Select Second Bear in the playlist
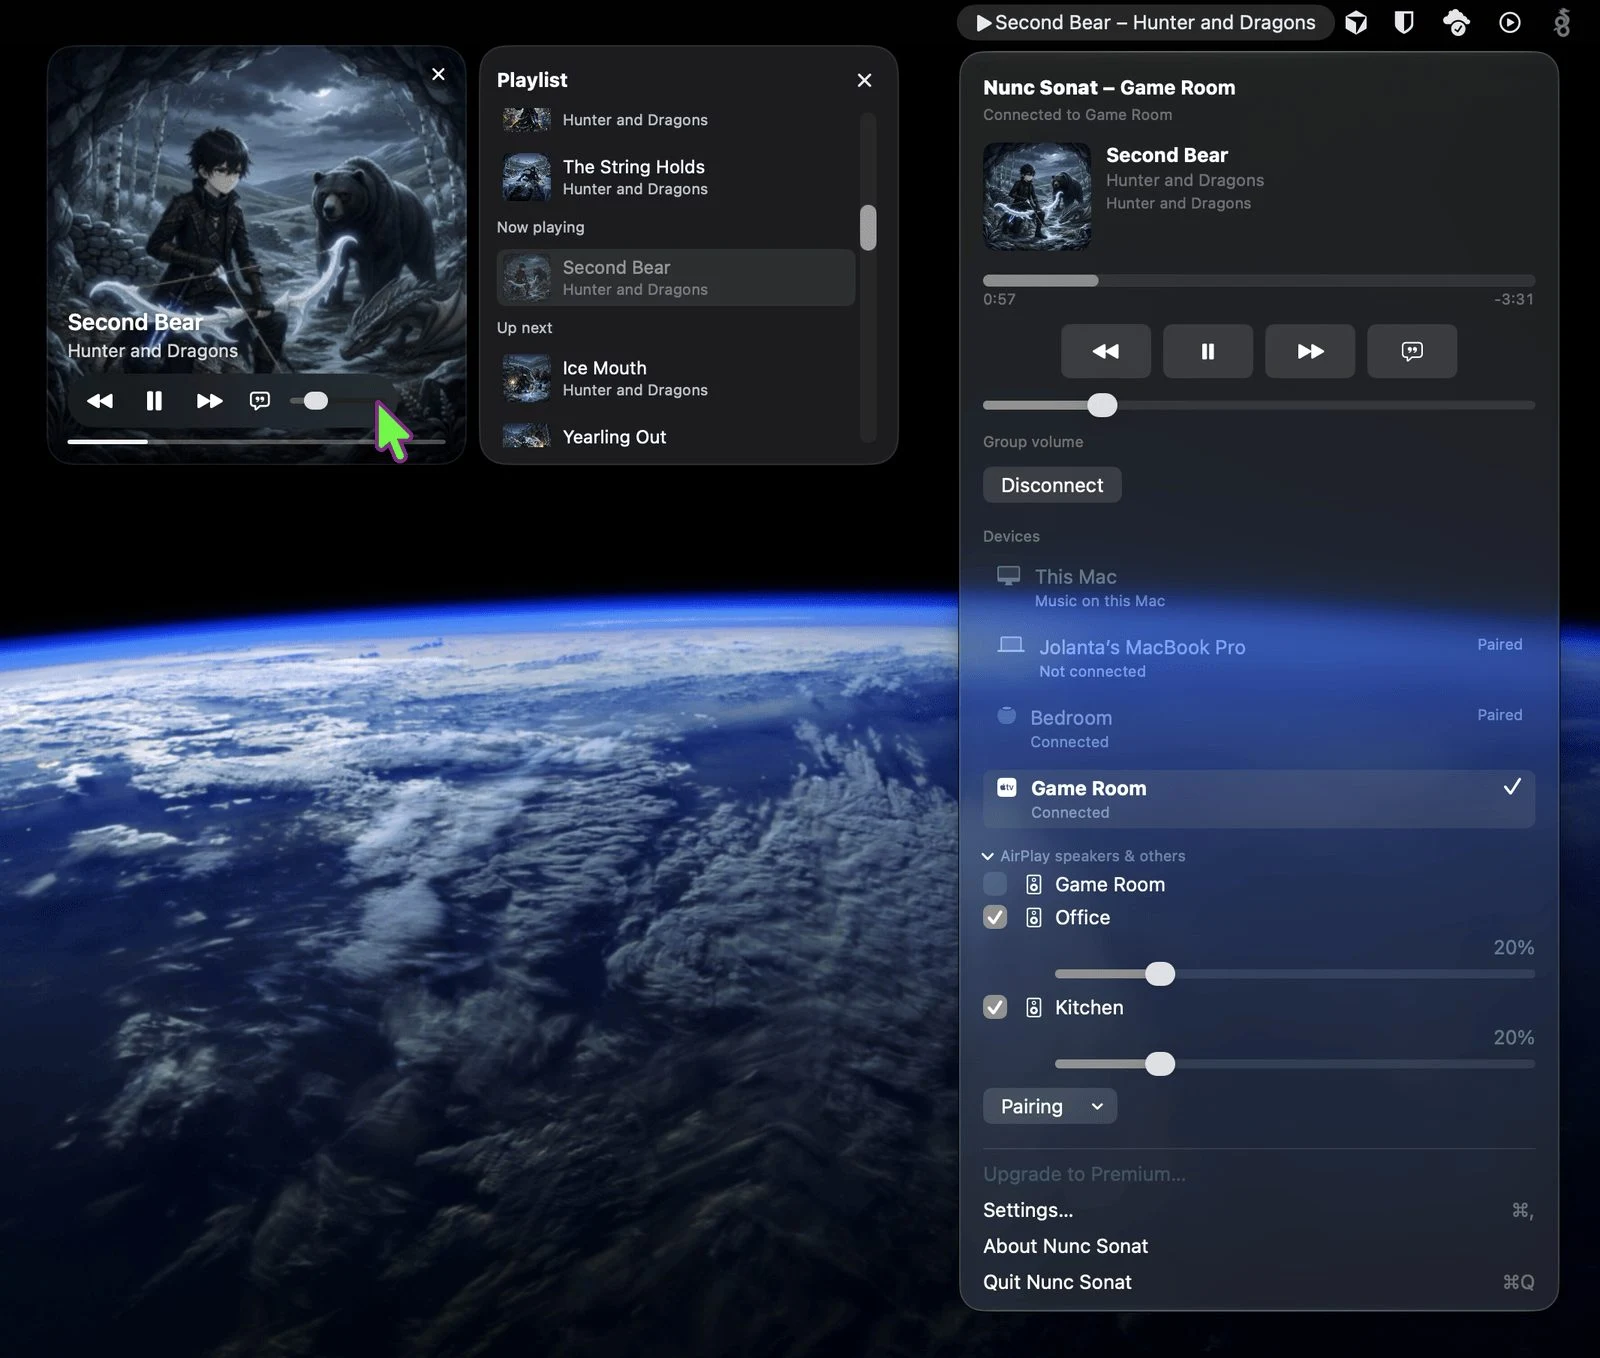The image size is (1600, 1358). tap(676, 277)
